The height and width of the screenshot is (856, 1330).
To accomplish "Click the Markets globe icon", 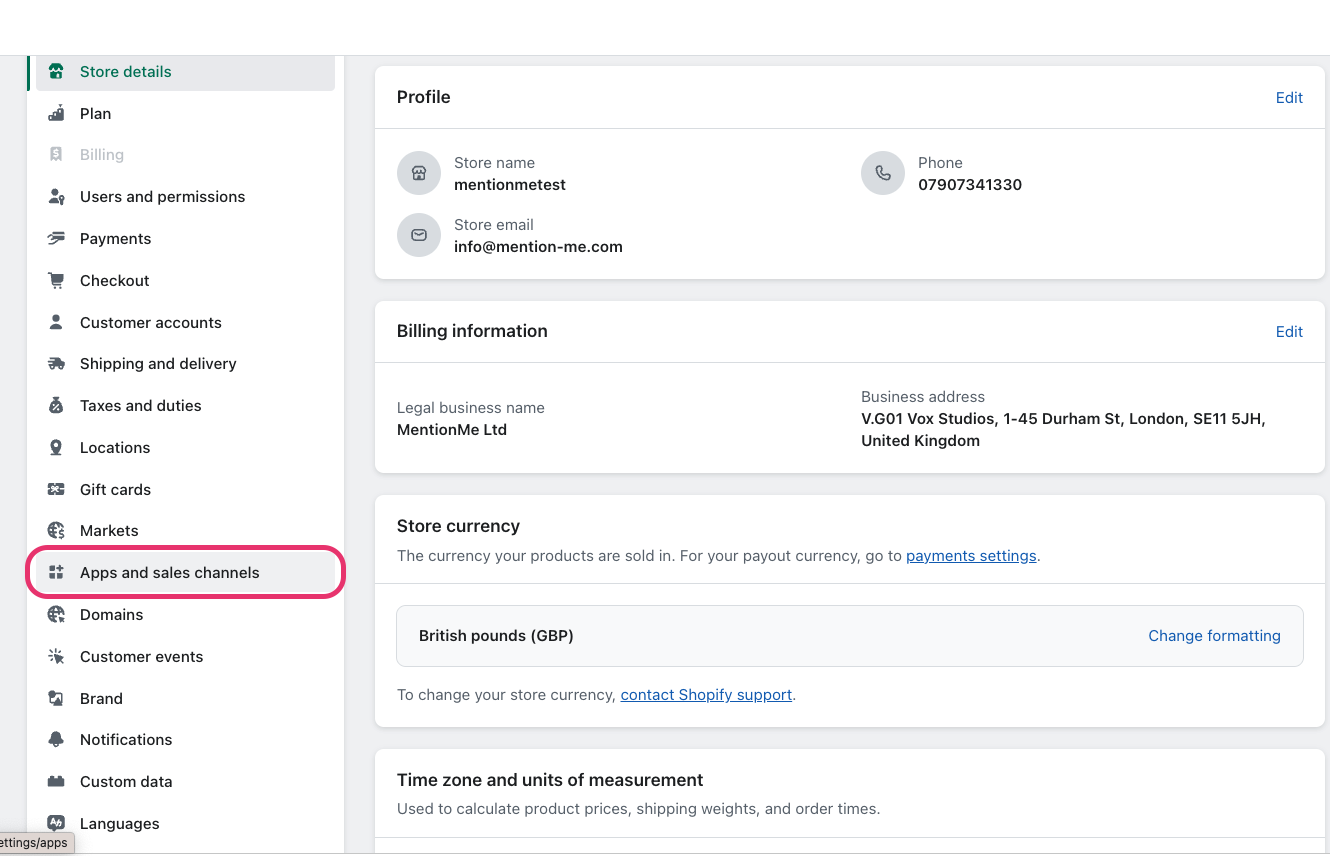I will (56, 531).
